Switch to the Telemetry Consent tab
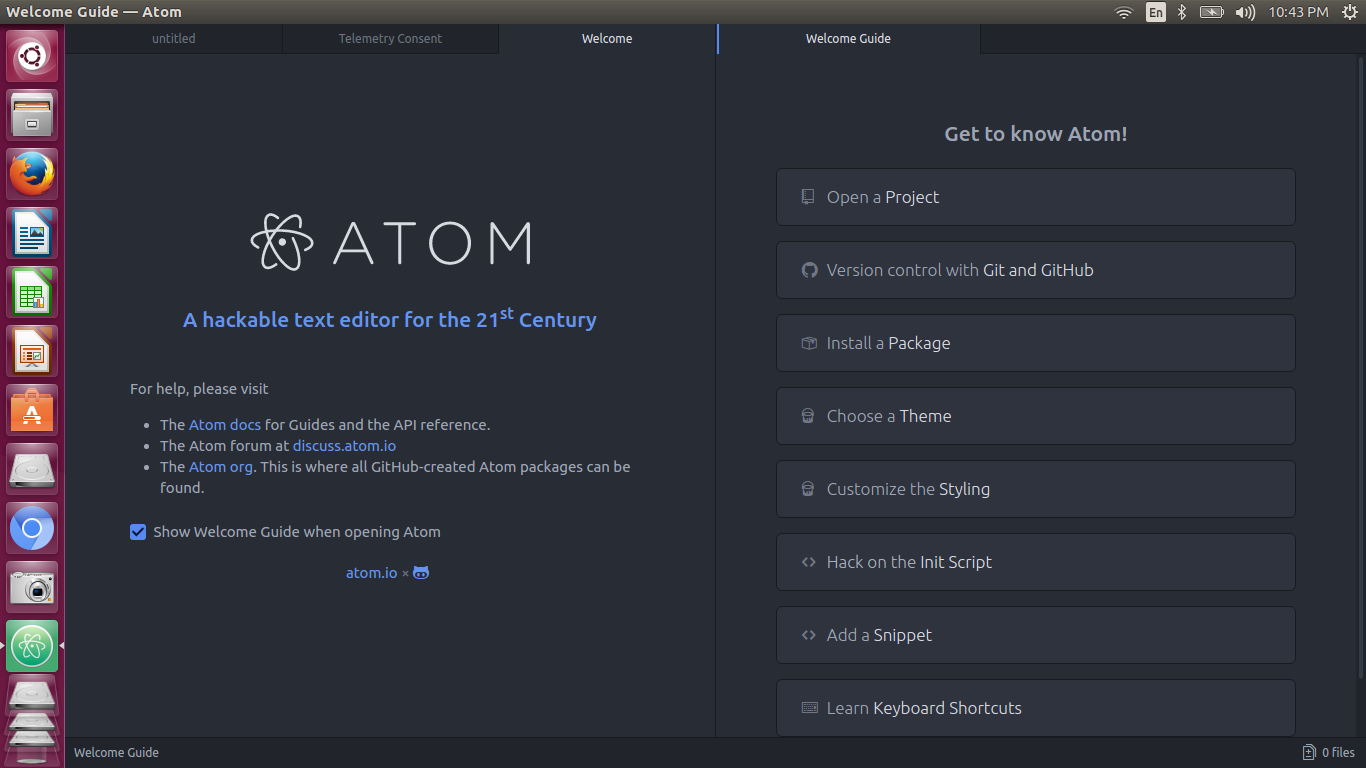The image size is (1366, 768). coord(390,39)
